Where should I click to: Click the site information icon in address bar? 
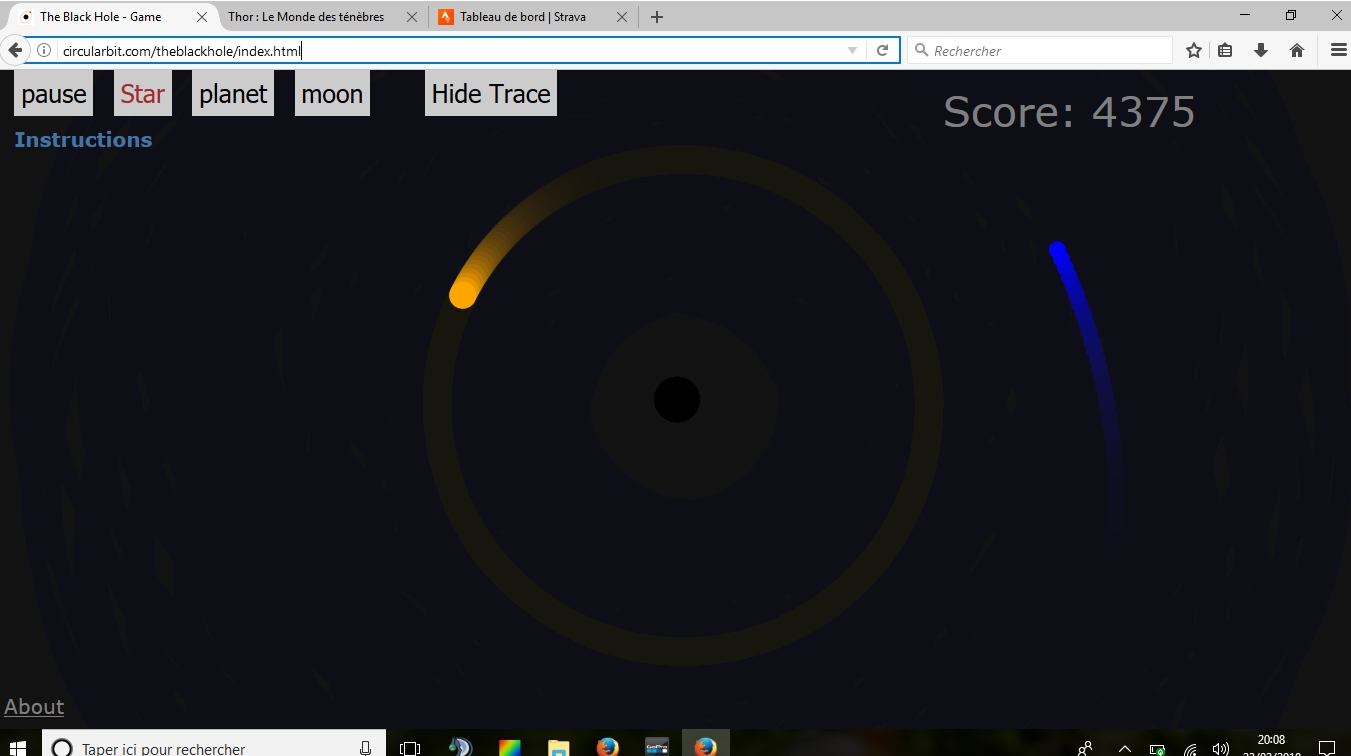(44, 51)
